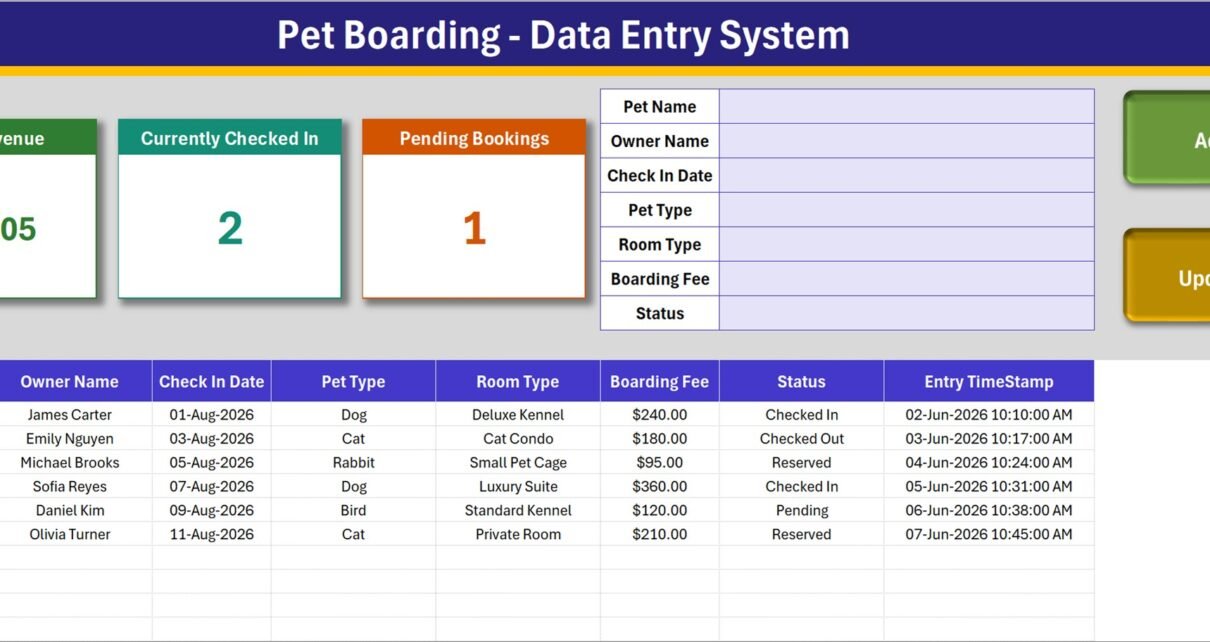This screenshot has width=1210, height=642.
Task: Select the Pending status cell for Daniel Kim
Action: 802,510
